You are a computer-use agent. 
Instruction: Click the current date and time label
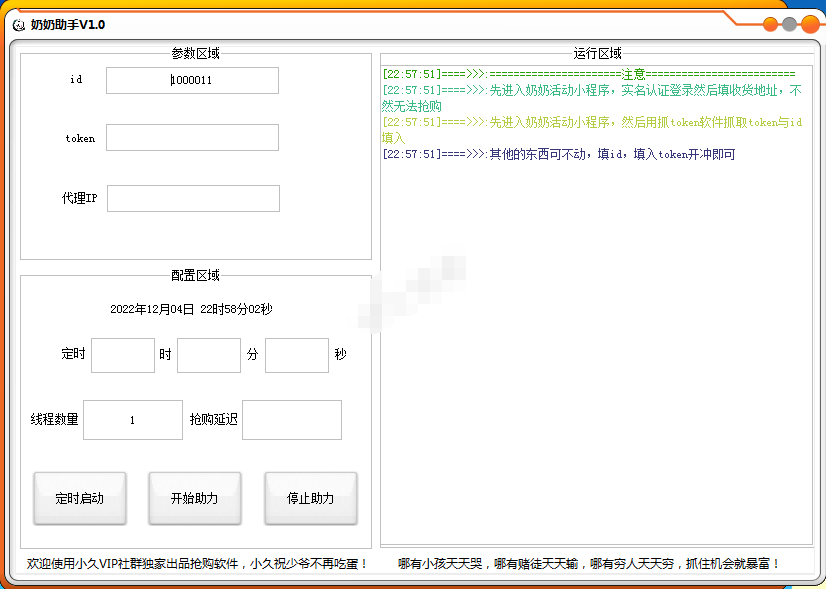point(191,310)
